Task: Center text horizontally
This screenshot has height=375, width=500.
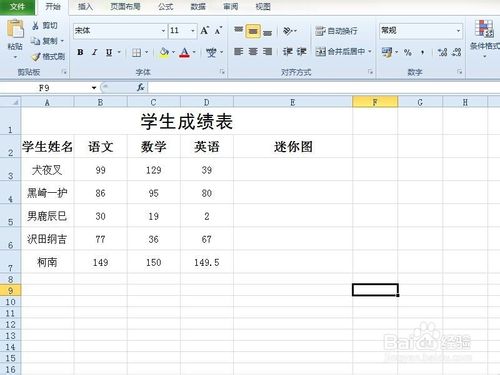Action: [253, 52]
